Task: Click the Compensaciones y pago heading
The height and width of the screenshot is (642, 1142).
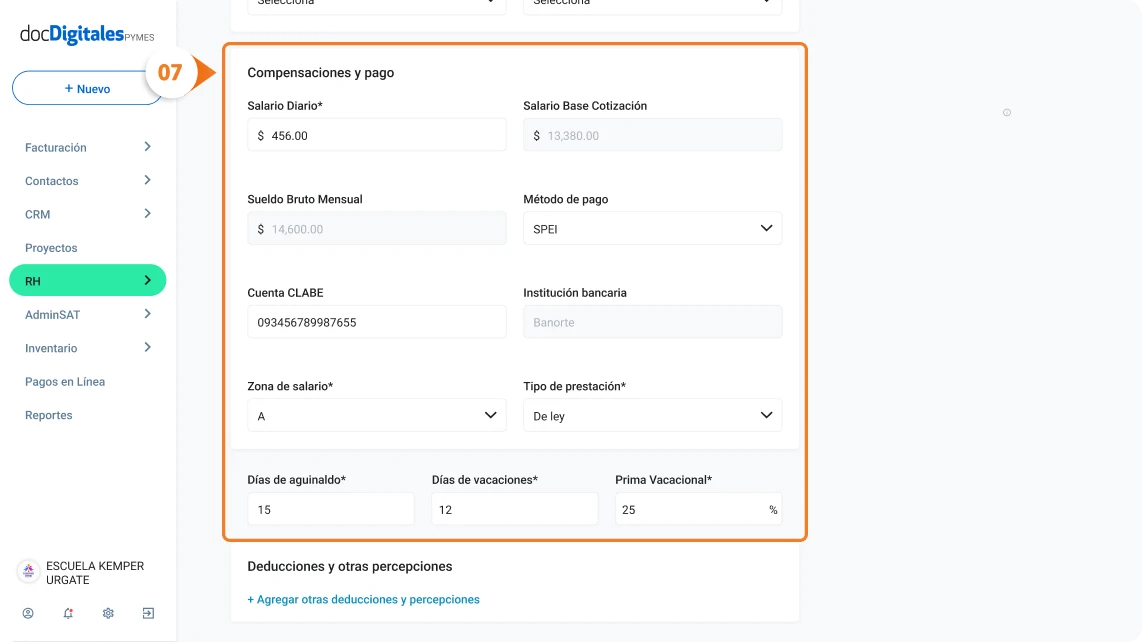Action: tap(320, 72)
